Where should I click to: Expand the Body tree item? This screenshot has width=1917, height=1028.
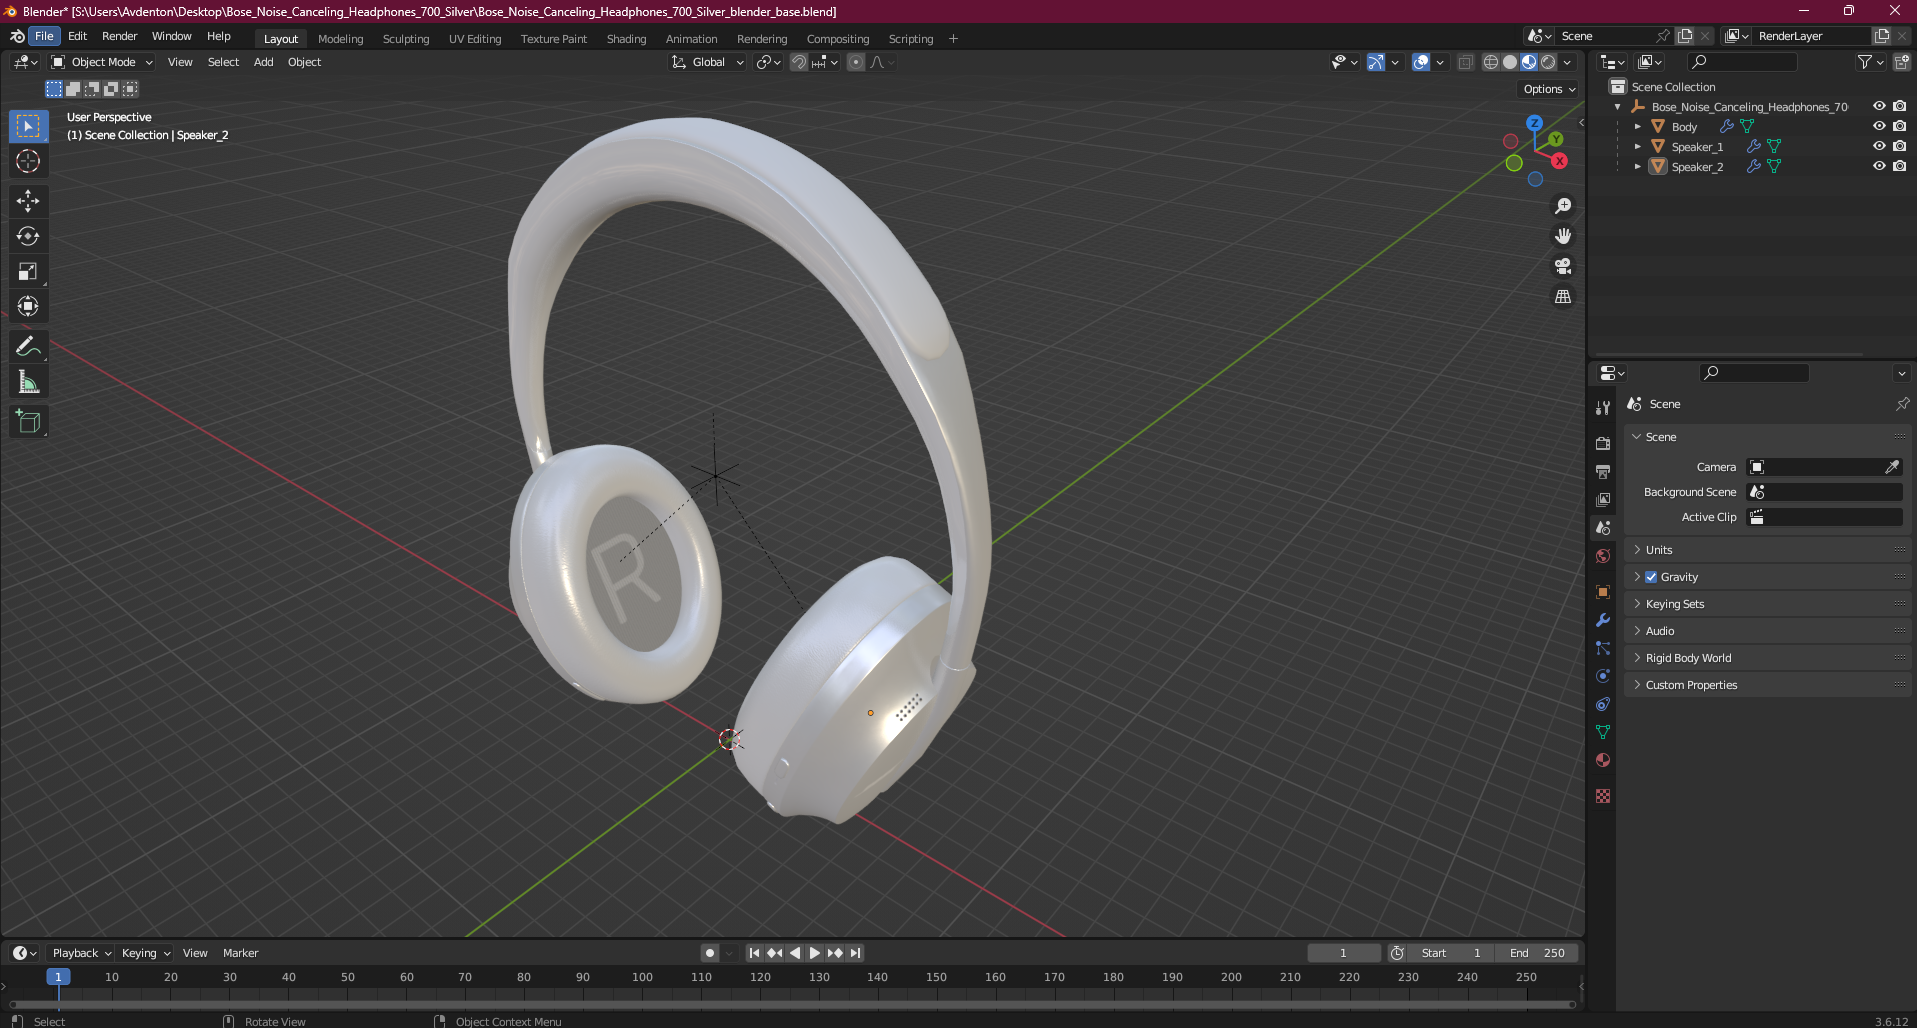pos(1637,127)
